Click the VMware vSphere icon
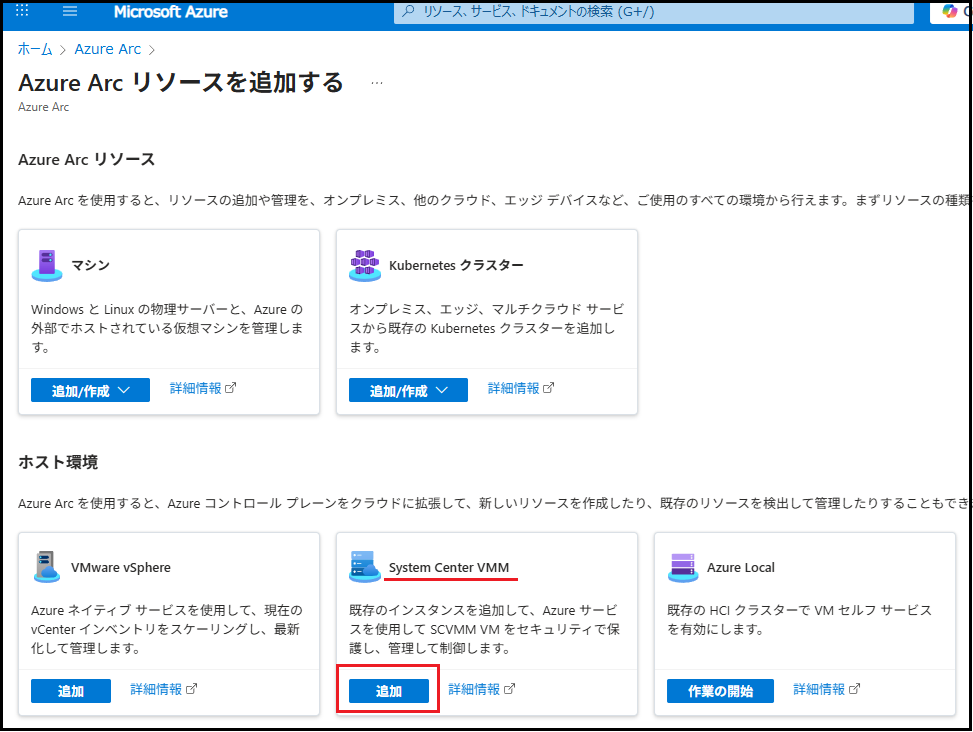 (x=45, y=567)
